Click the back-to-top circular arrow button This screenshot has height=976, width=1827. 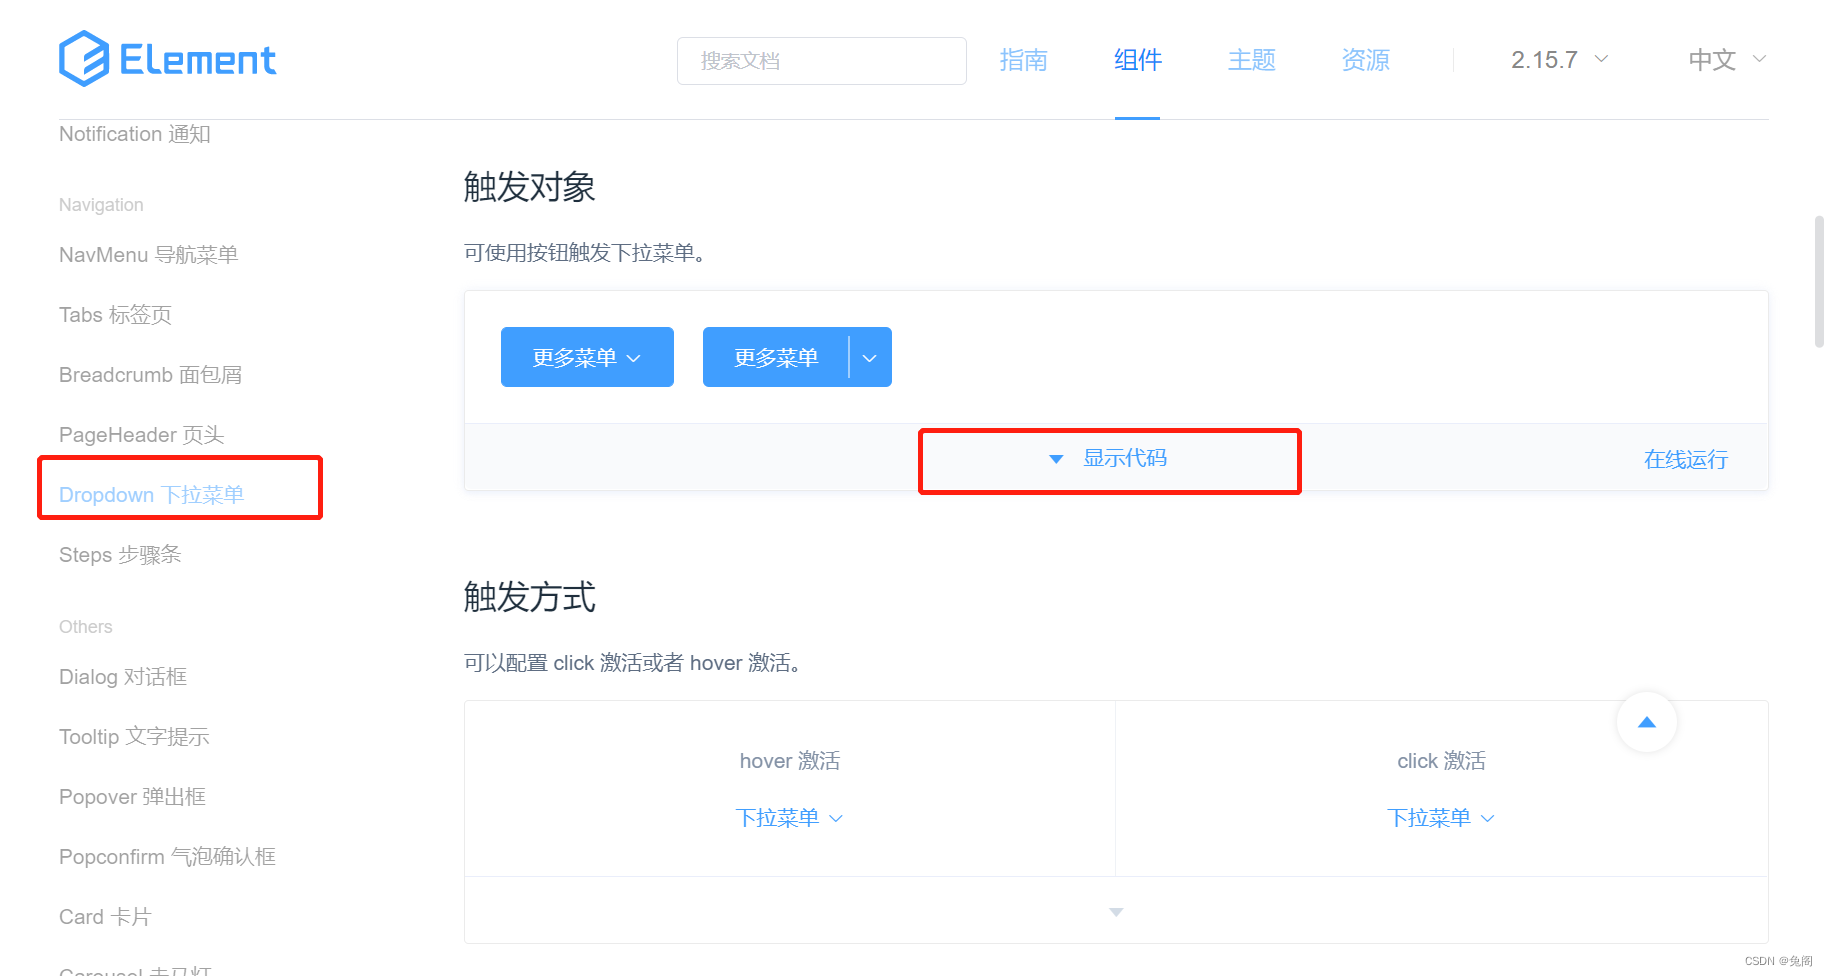pos(1646,722)
